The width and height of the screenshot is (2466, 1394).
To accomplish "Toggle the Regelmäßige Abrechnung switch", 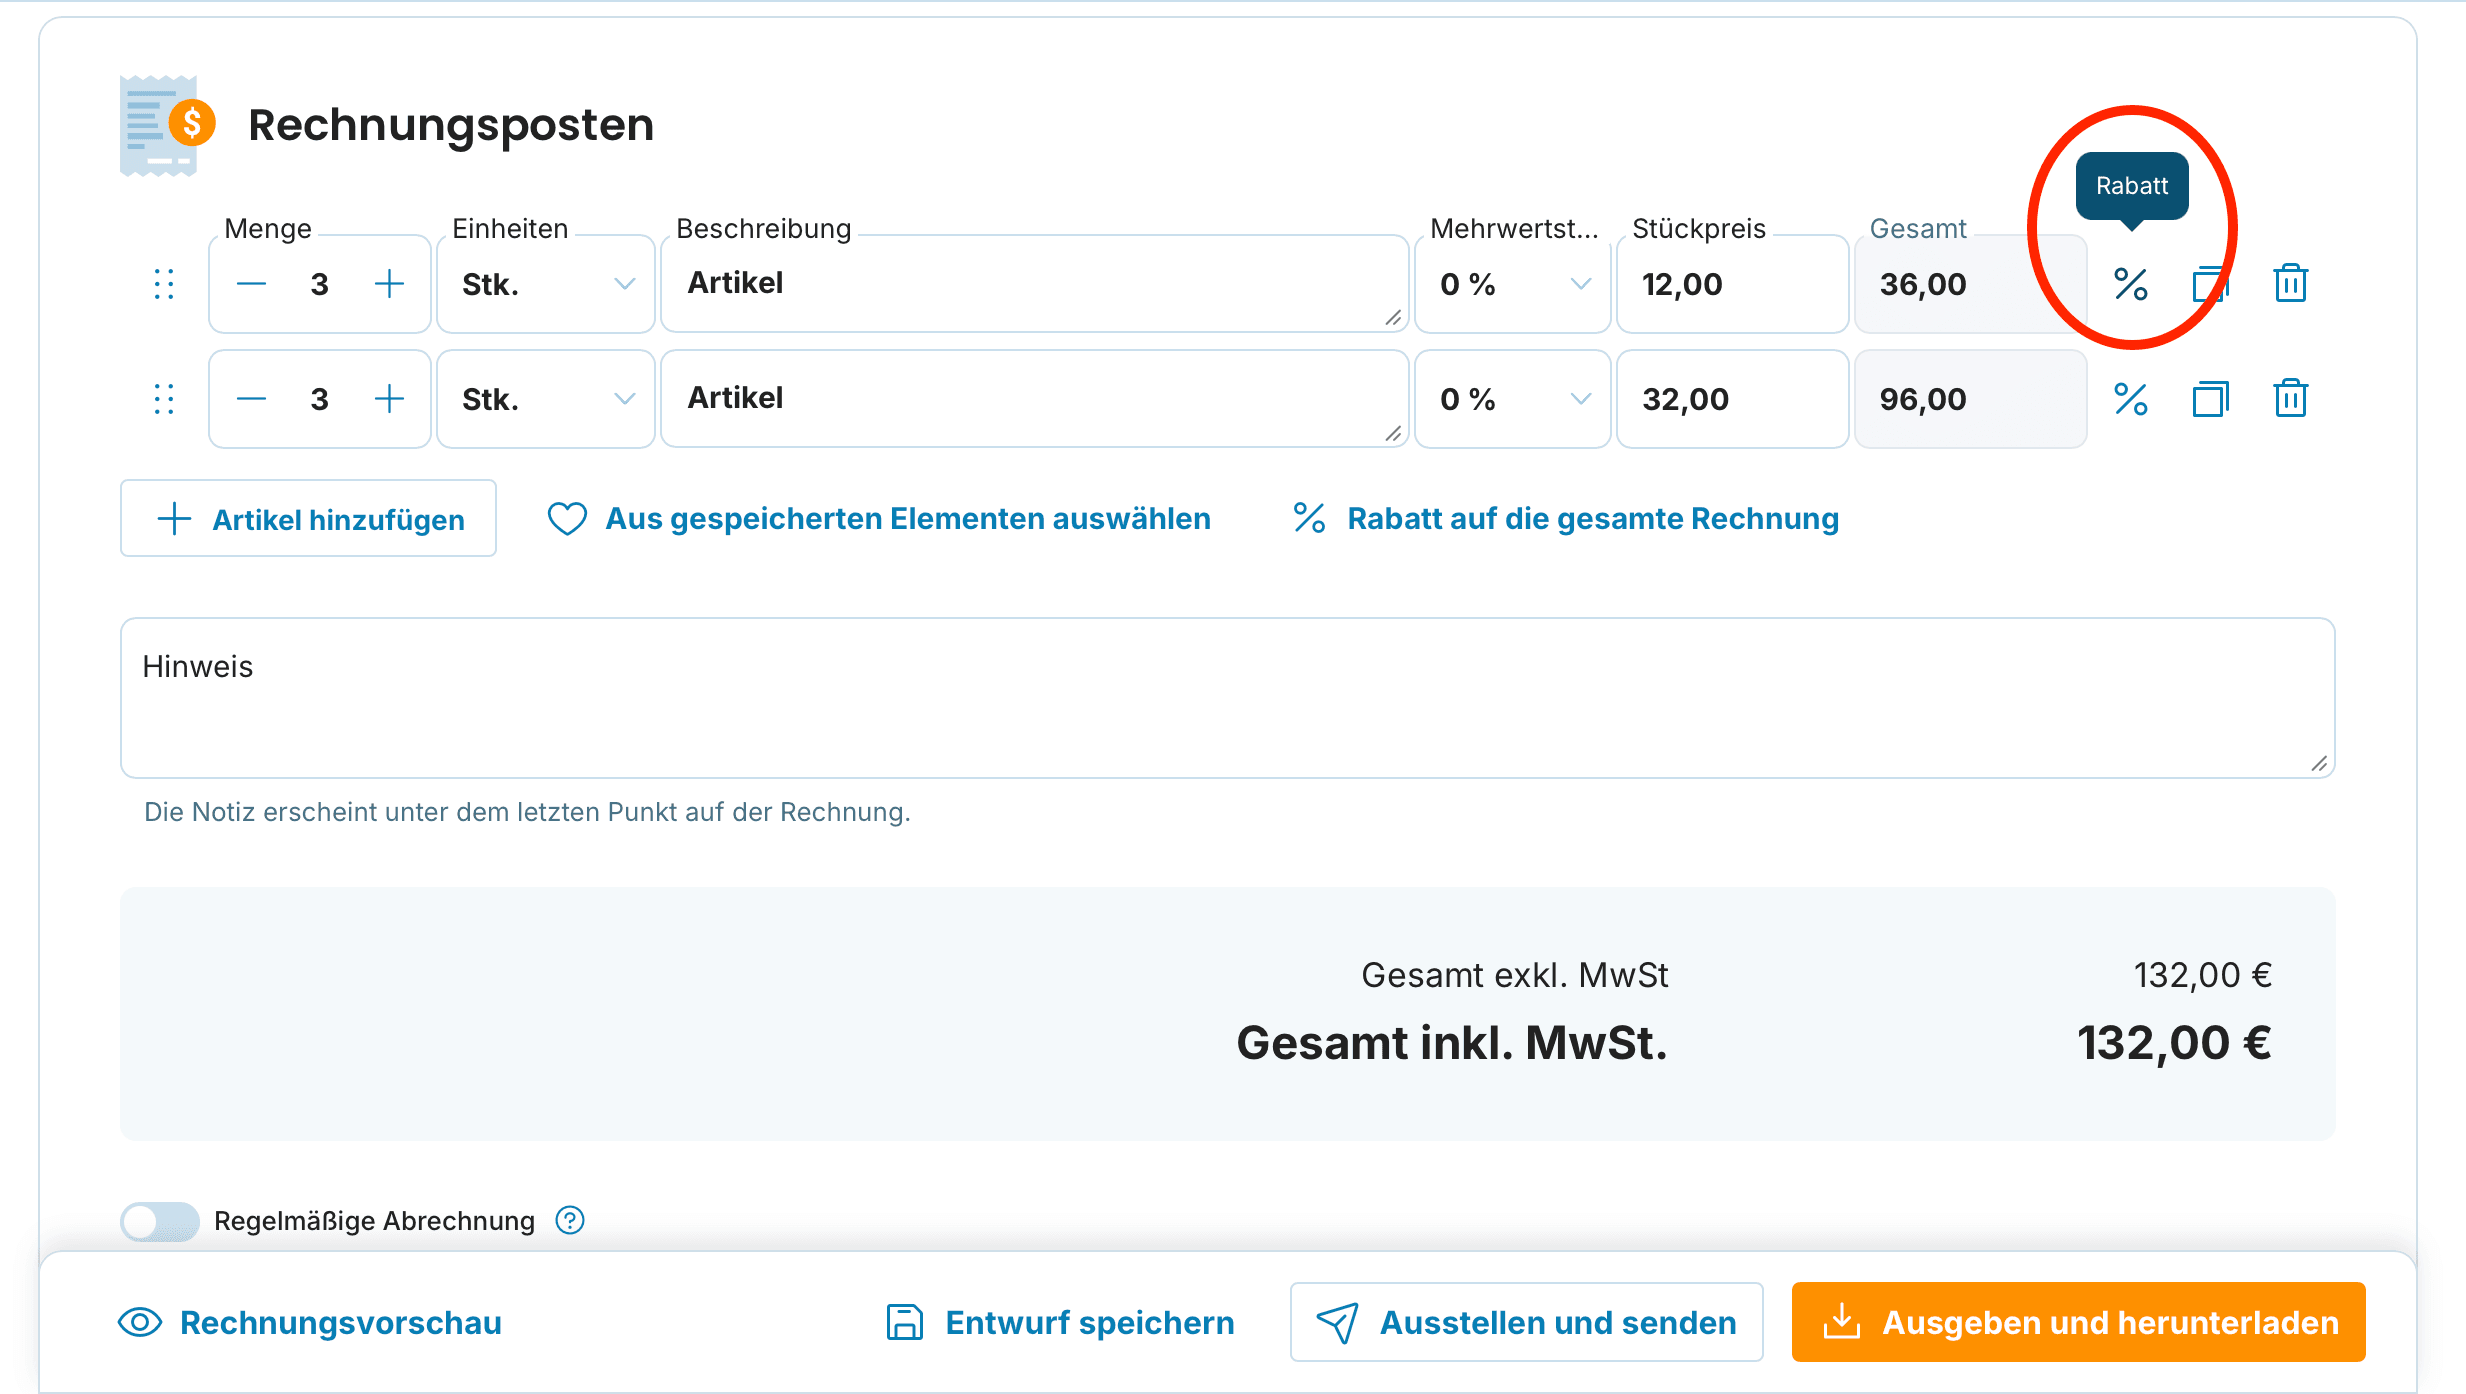I will point(160,1221).
